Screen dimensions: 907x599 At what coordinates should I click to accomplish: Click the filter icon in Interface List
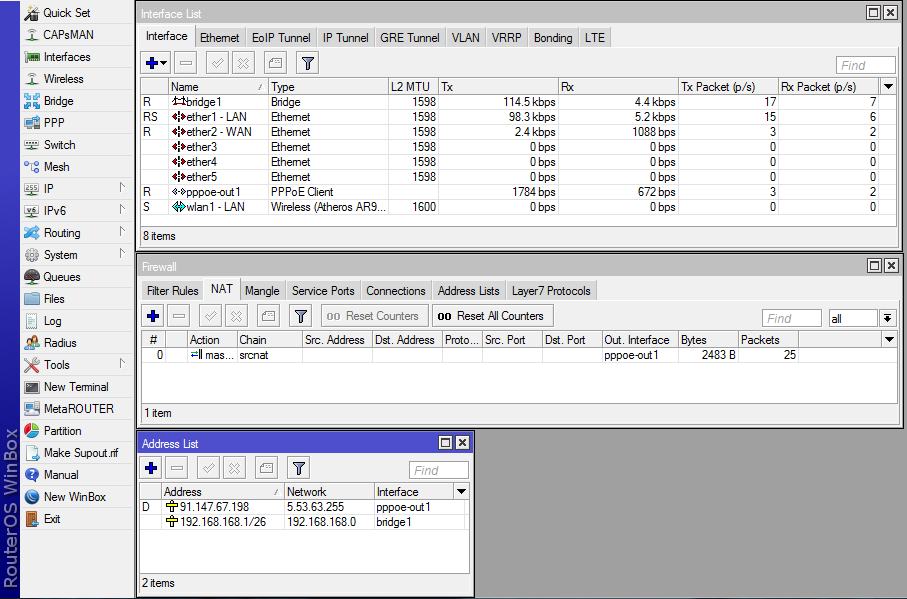[x=308, y=63]
